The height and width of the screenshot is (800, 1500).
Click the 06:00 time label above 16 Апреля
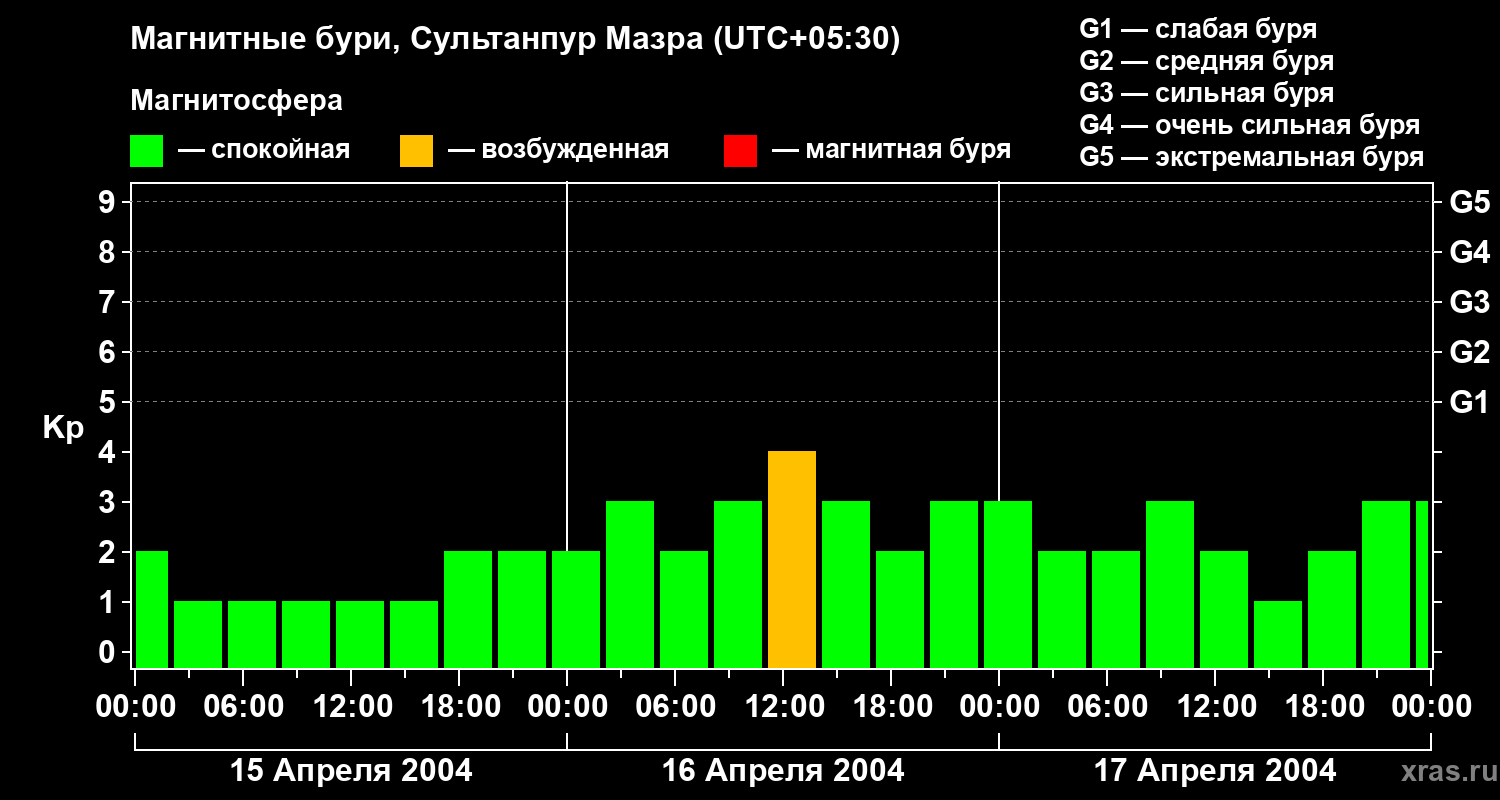(x=675, y=707)
